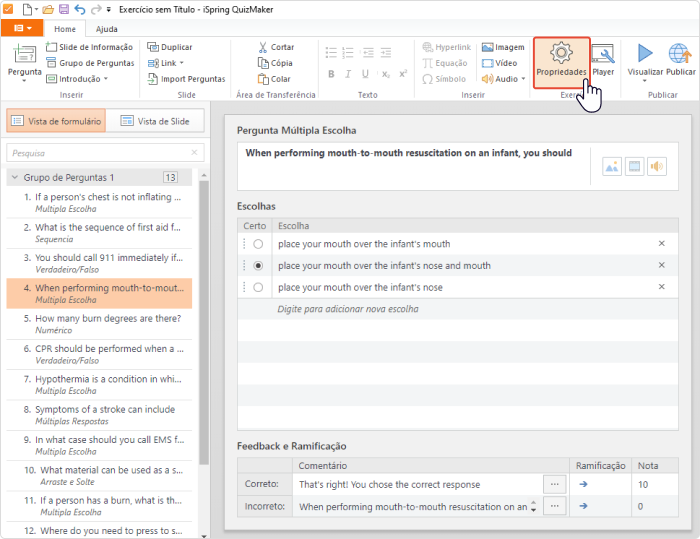This screenshot has height=539, width=700.
Task: Add video to the question text
Action: tap(634, 167)
